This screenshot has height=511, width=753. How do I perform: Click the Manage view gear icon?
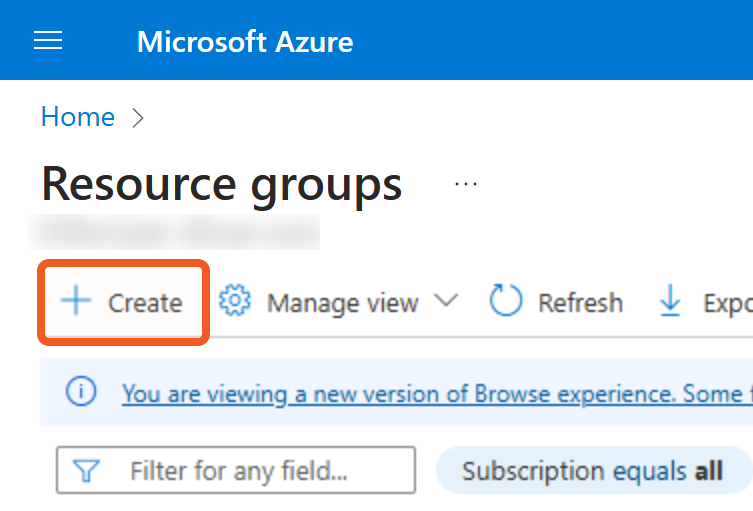tap(235, 301)
